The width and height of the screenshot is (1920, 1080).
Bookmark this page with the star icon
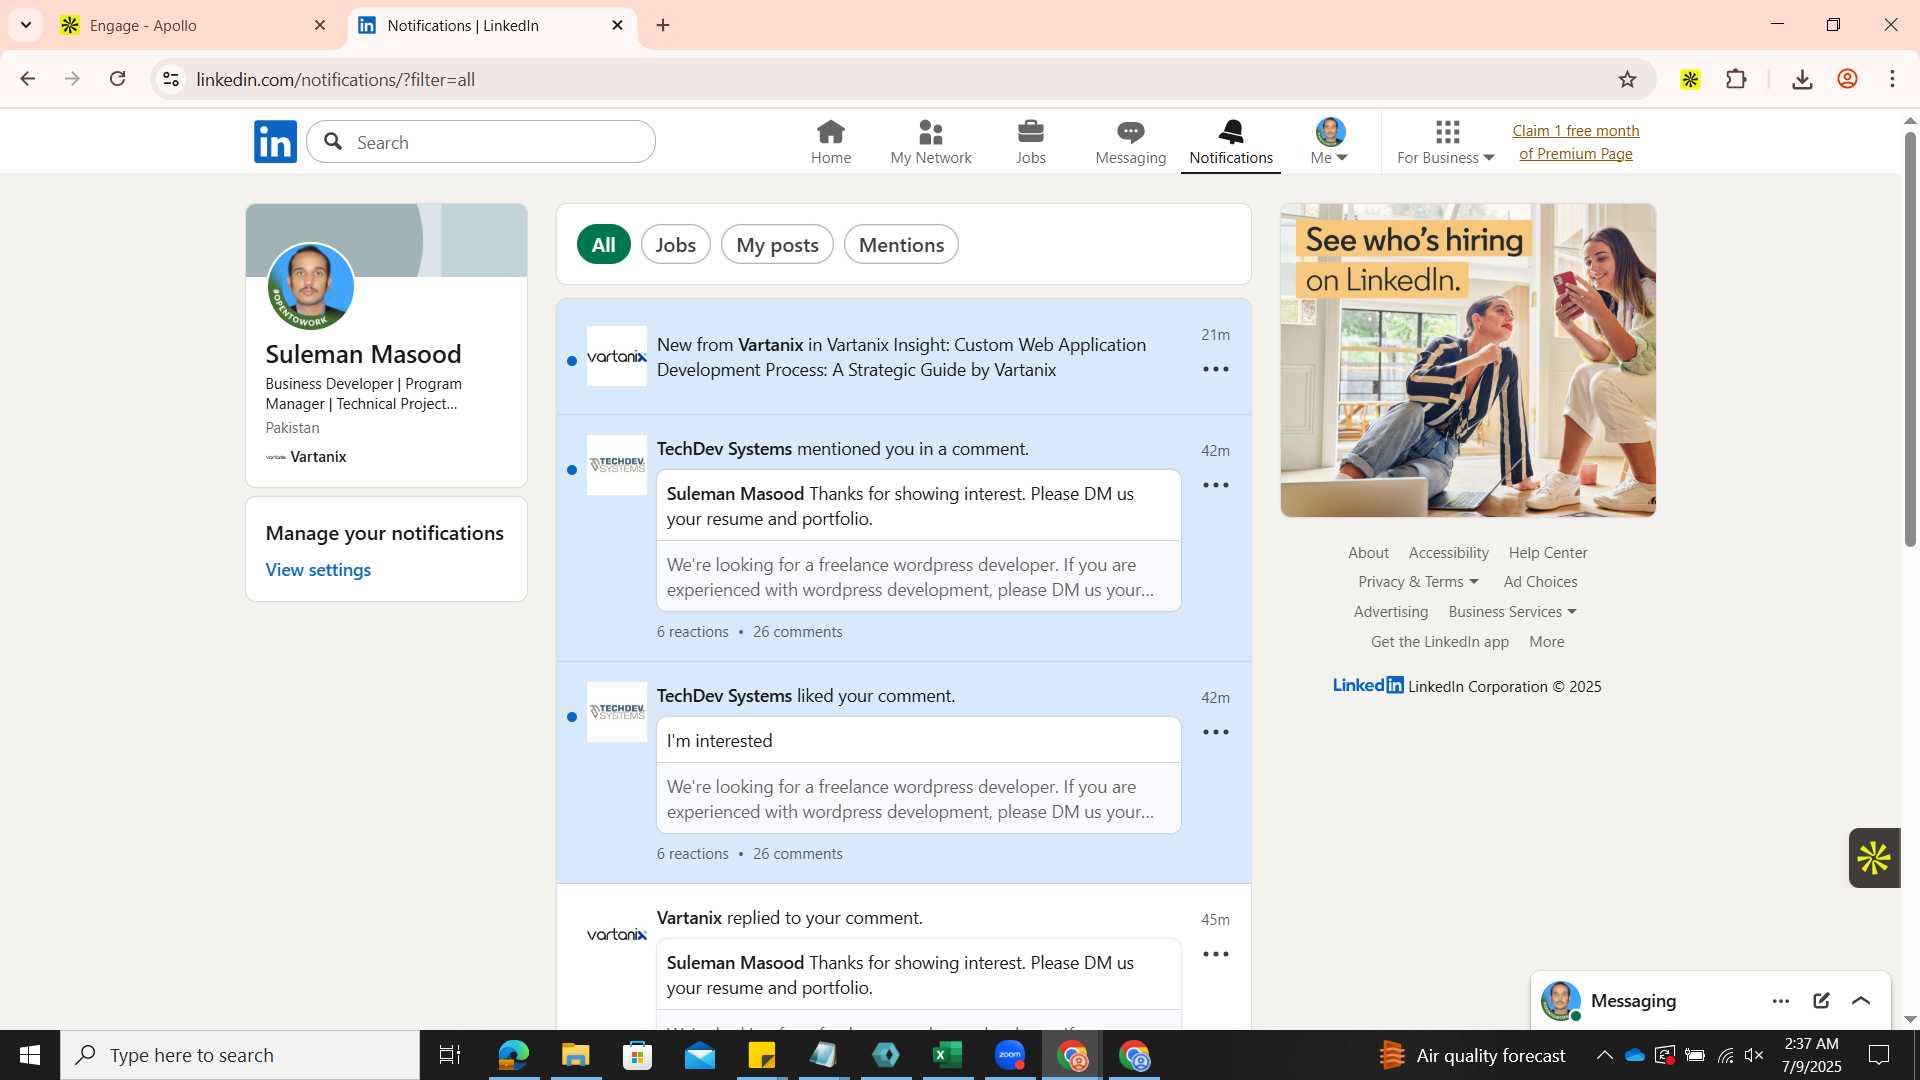1627,79
